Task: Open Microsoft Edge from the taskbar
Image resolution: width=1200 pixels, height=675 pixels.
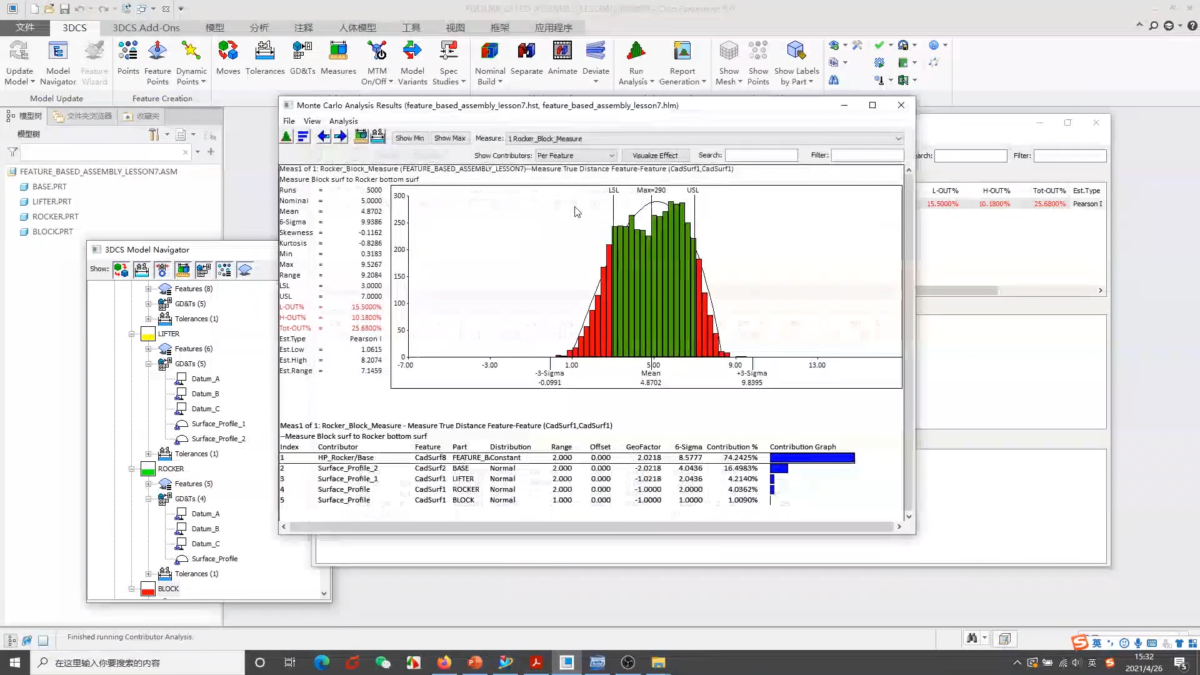Action: coord(322,662)
